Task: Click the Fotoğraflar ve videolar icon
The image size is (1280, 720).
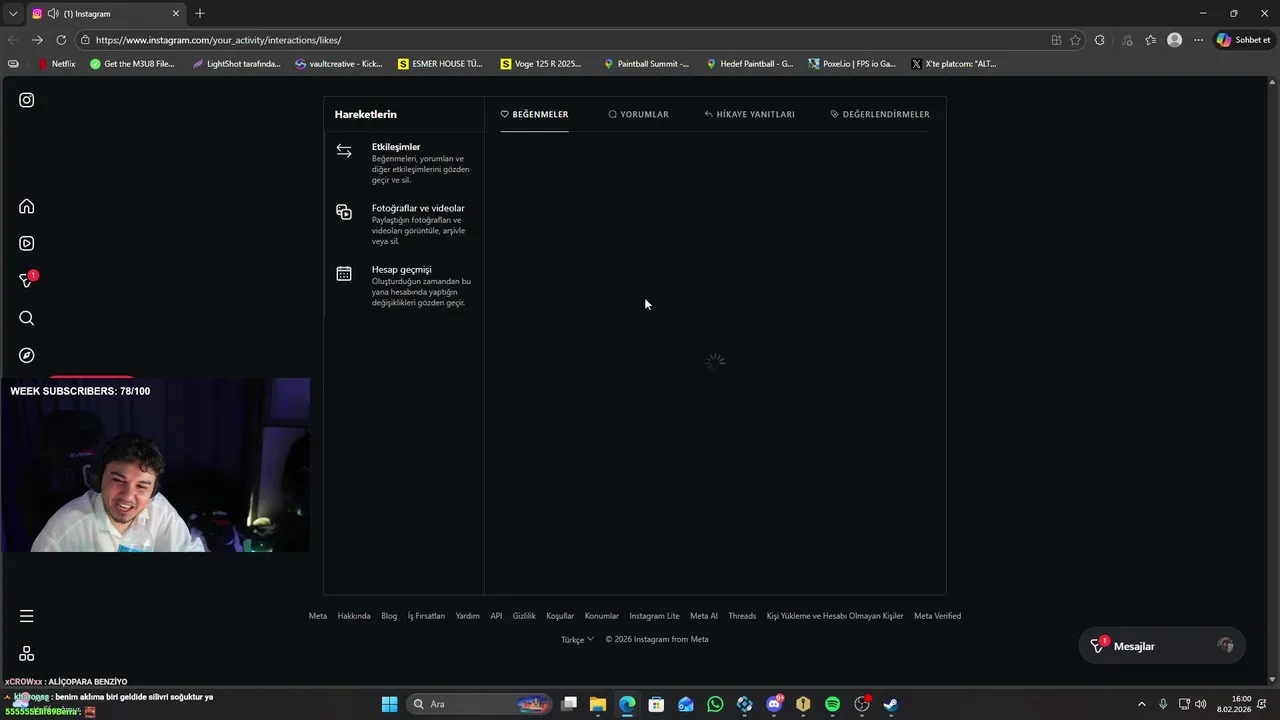Action: coord(344,212)
